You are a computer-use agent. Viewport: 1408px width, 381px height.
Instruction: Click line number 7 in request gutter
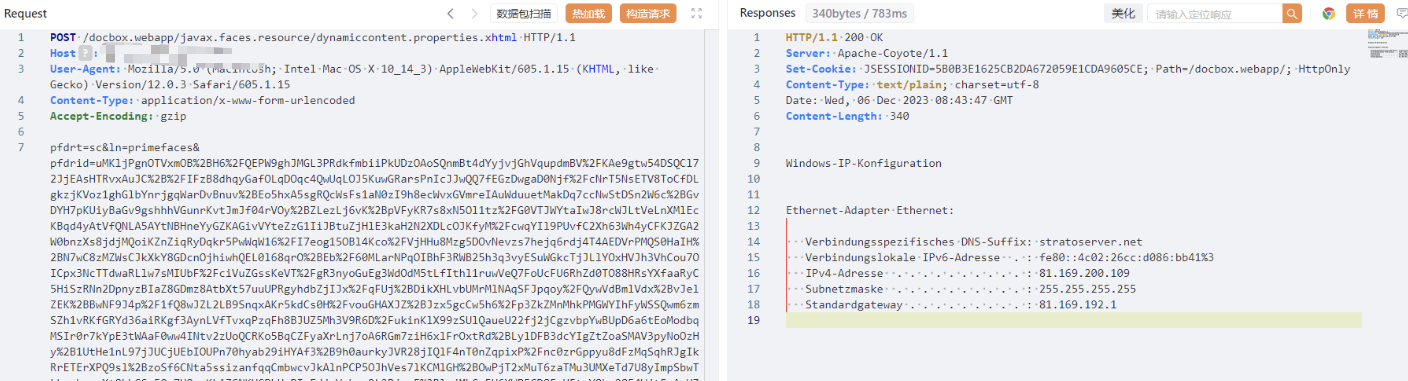pos(20,148)
